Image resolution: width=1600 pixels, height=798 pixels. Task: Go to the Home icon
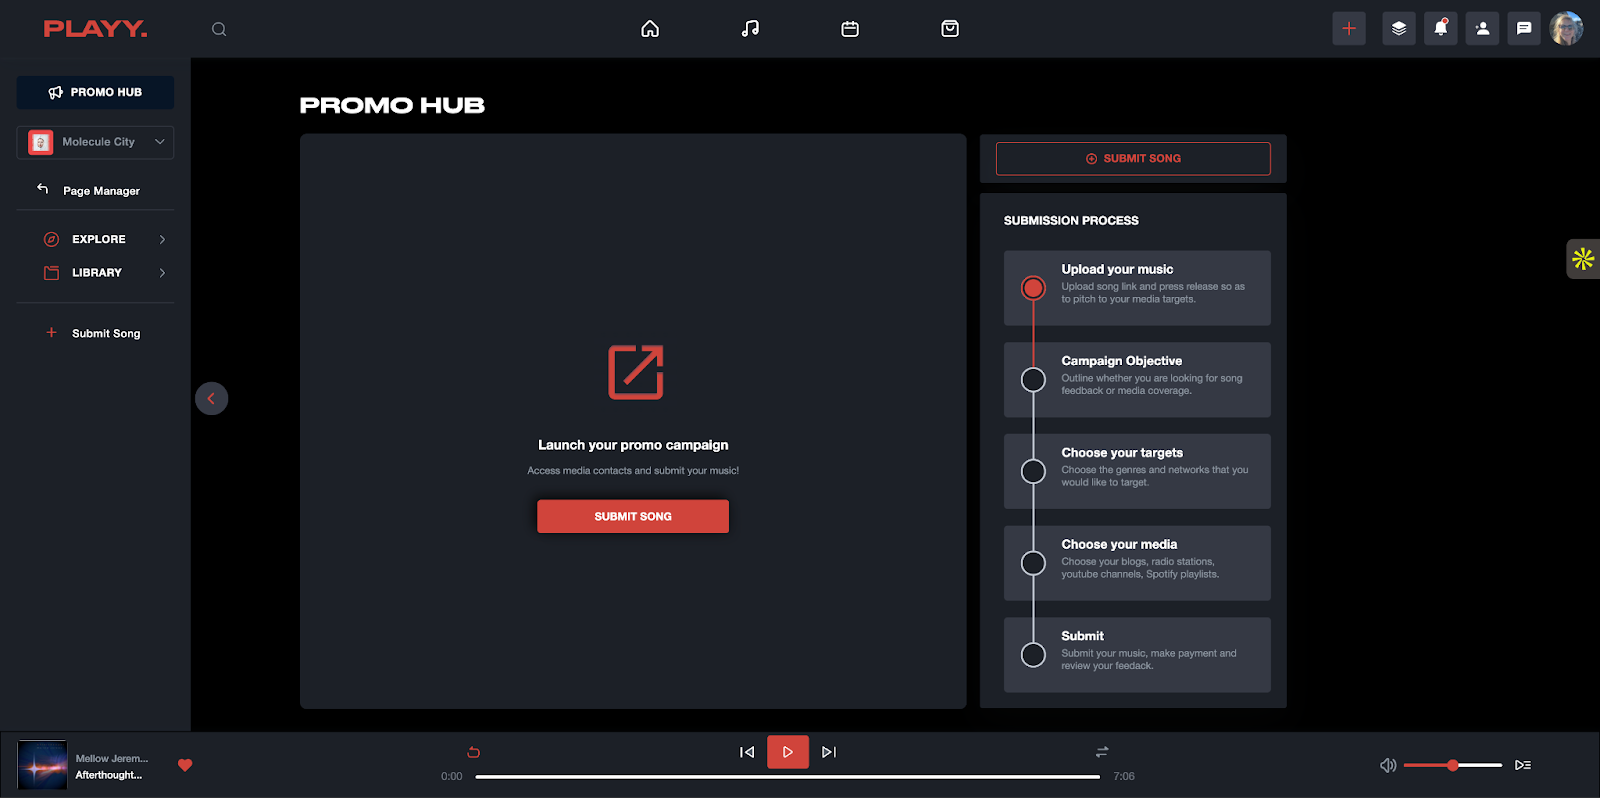pos(650,29)
